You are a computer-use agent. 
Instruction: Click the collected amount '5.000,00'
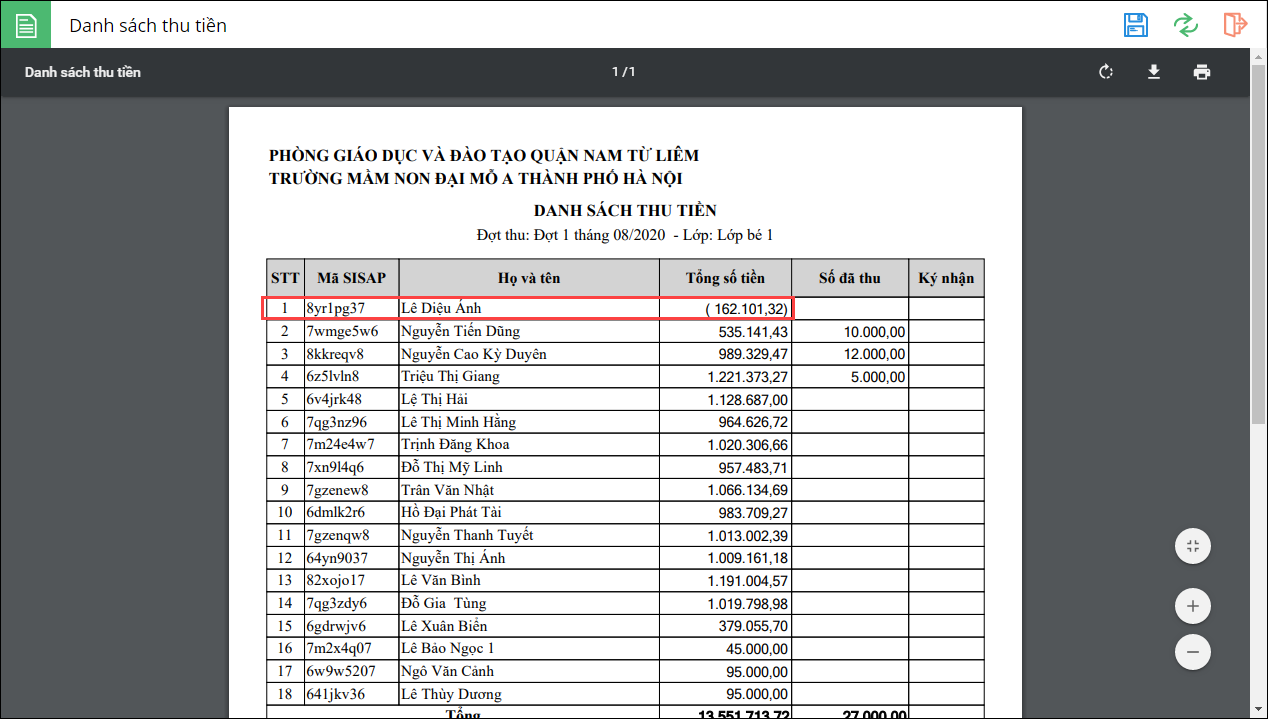pyautogui.click(x=879, y=377)
